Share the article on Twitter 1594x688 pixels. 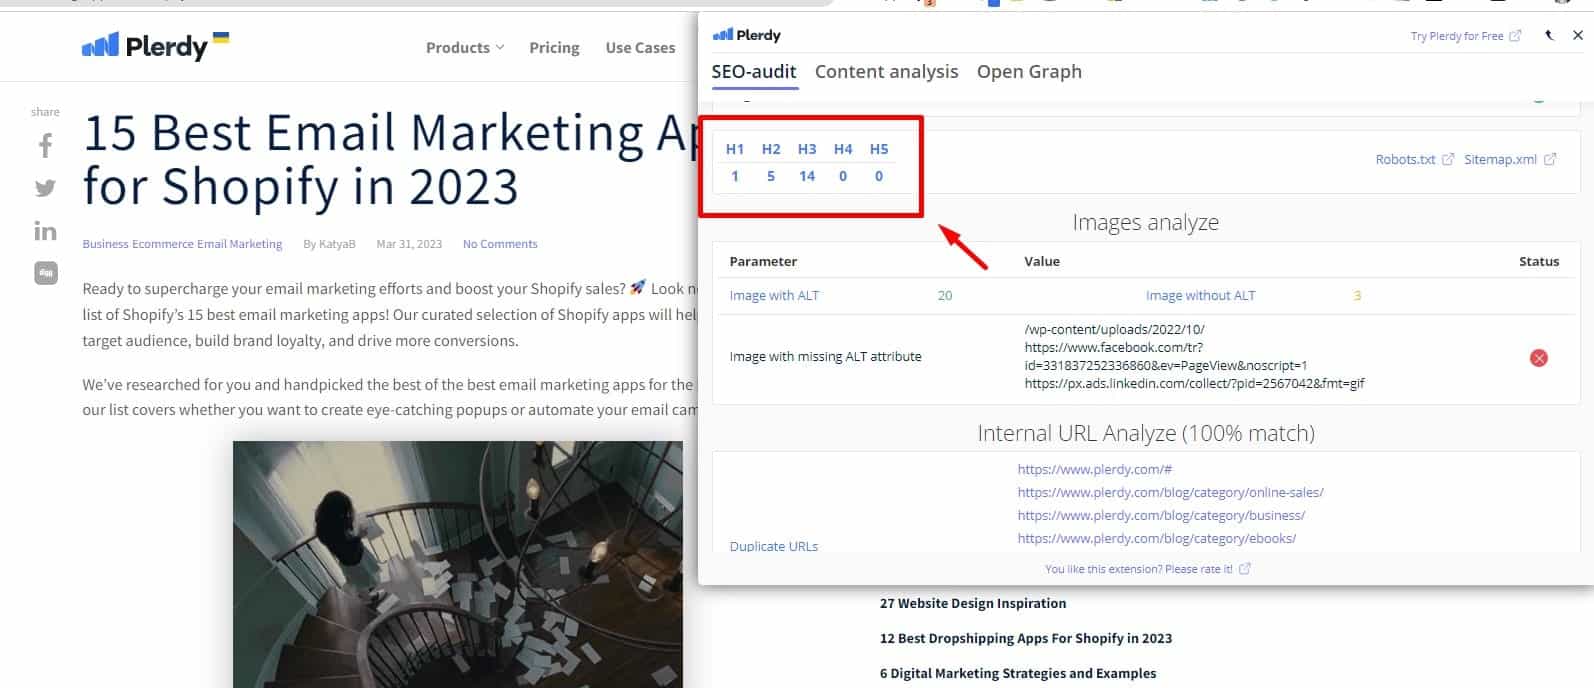[x=45, y=188]
